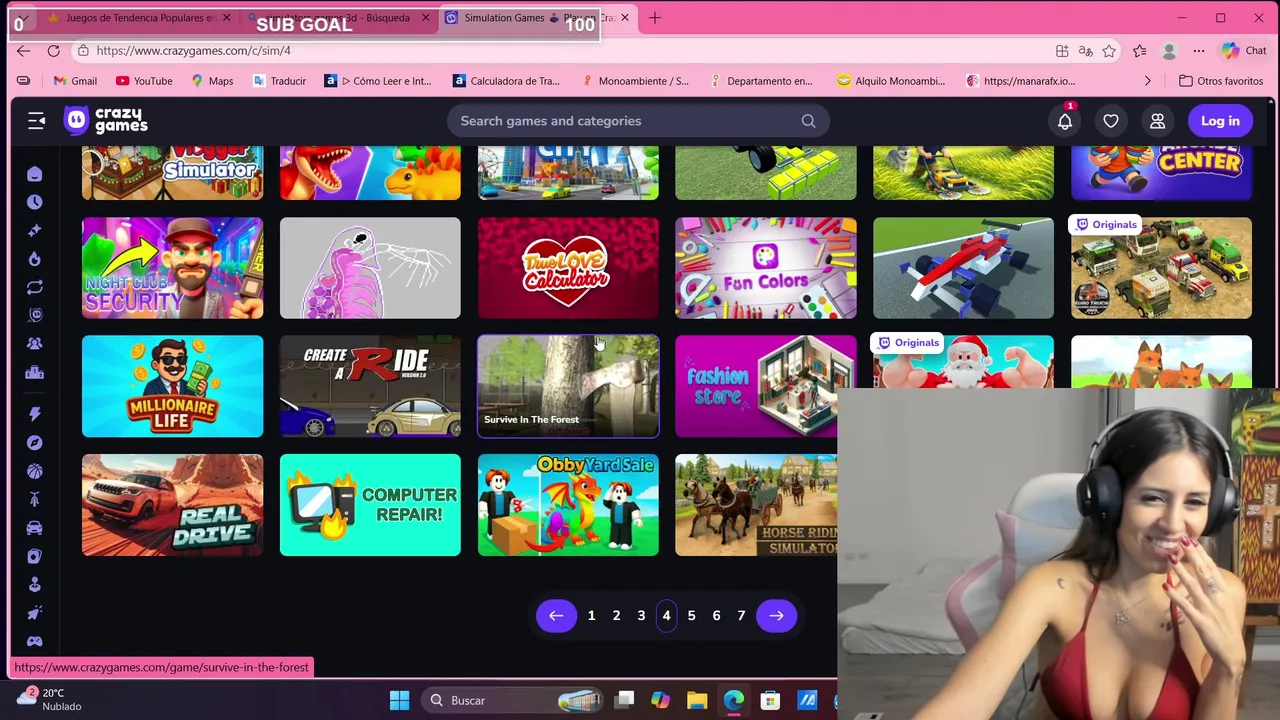Open Computer Repair game
The image size is (1280, 720).
pyautogui.click(x=370, y=505)
